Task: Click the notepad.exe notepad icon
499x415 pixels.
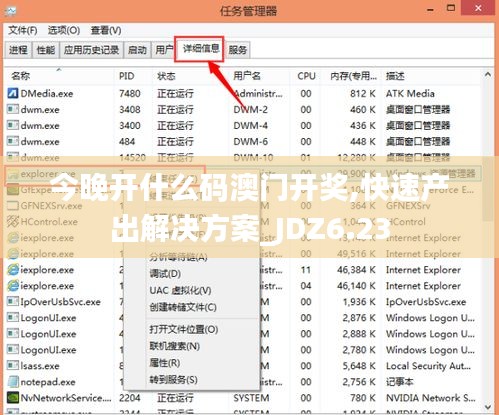Action: (13, 382)
